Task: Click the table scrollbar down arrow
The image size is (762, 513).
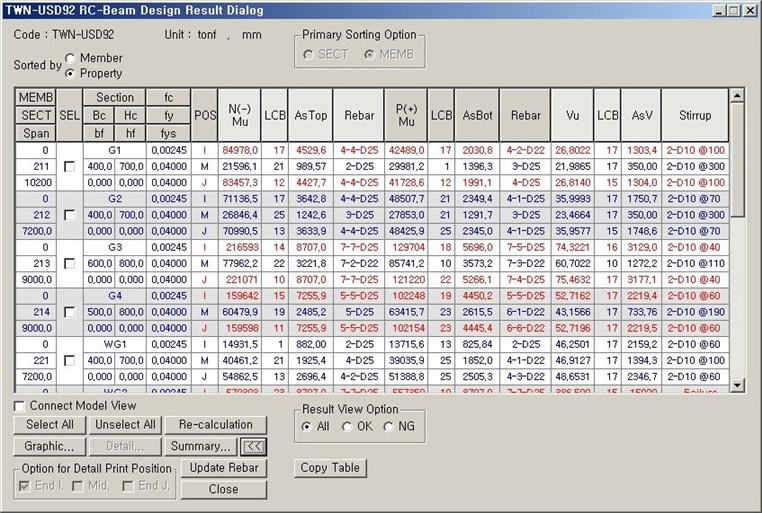Action: pyautogui.click(x=738, y=385)
